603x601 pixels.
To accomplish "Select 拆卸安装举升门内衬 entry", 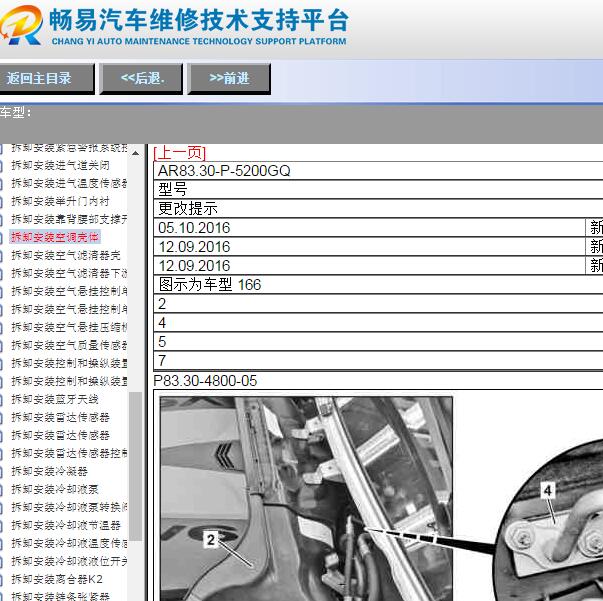I will pos(60,201).
